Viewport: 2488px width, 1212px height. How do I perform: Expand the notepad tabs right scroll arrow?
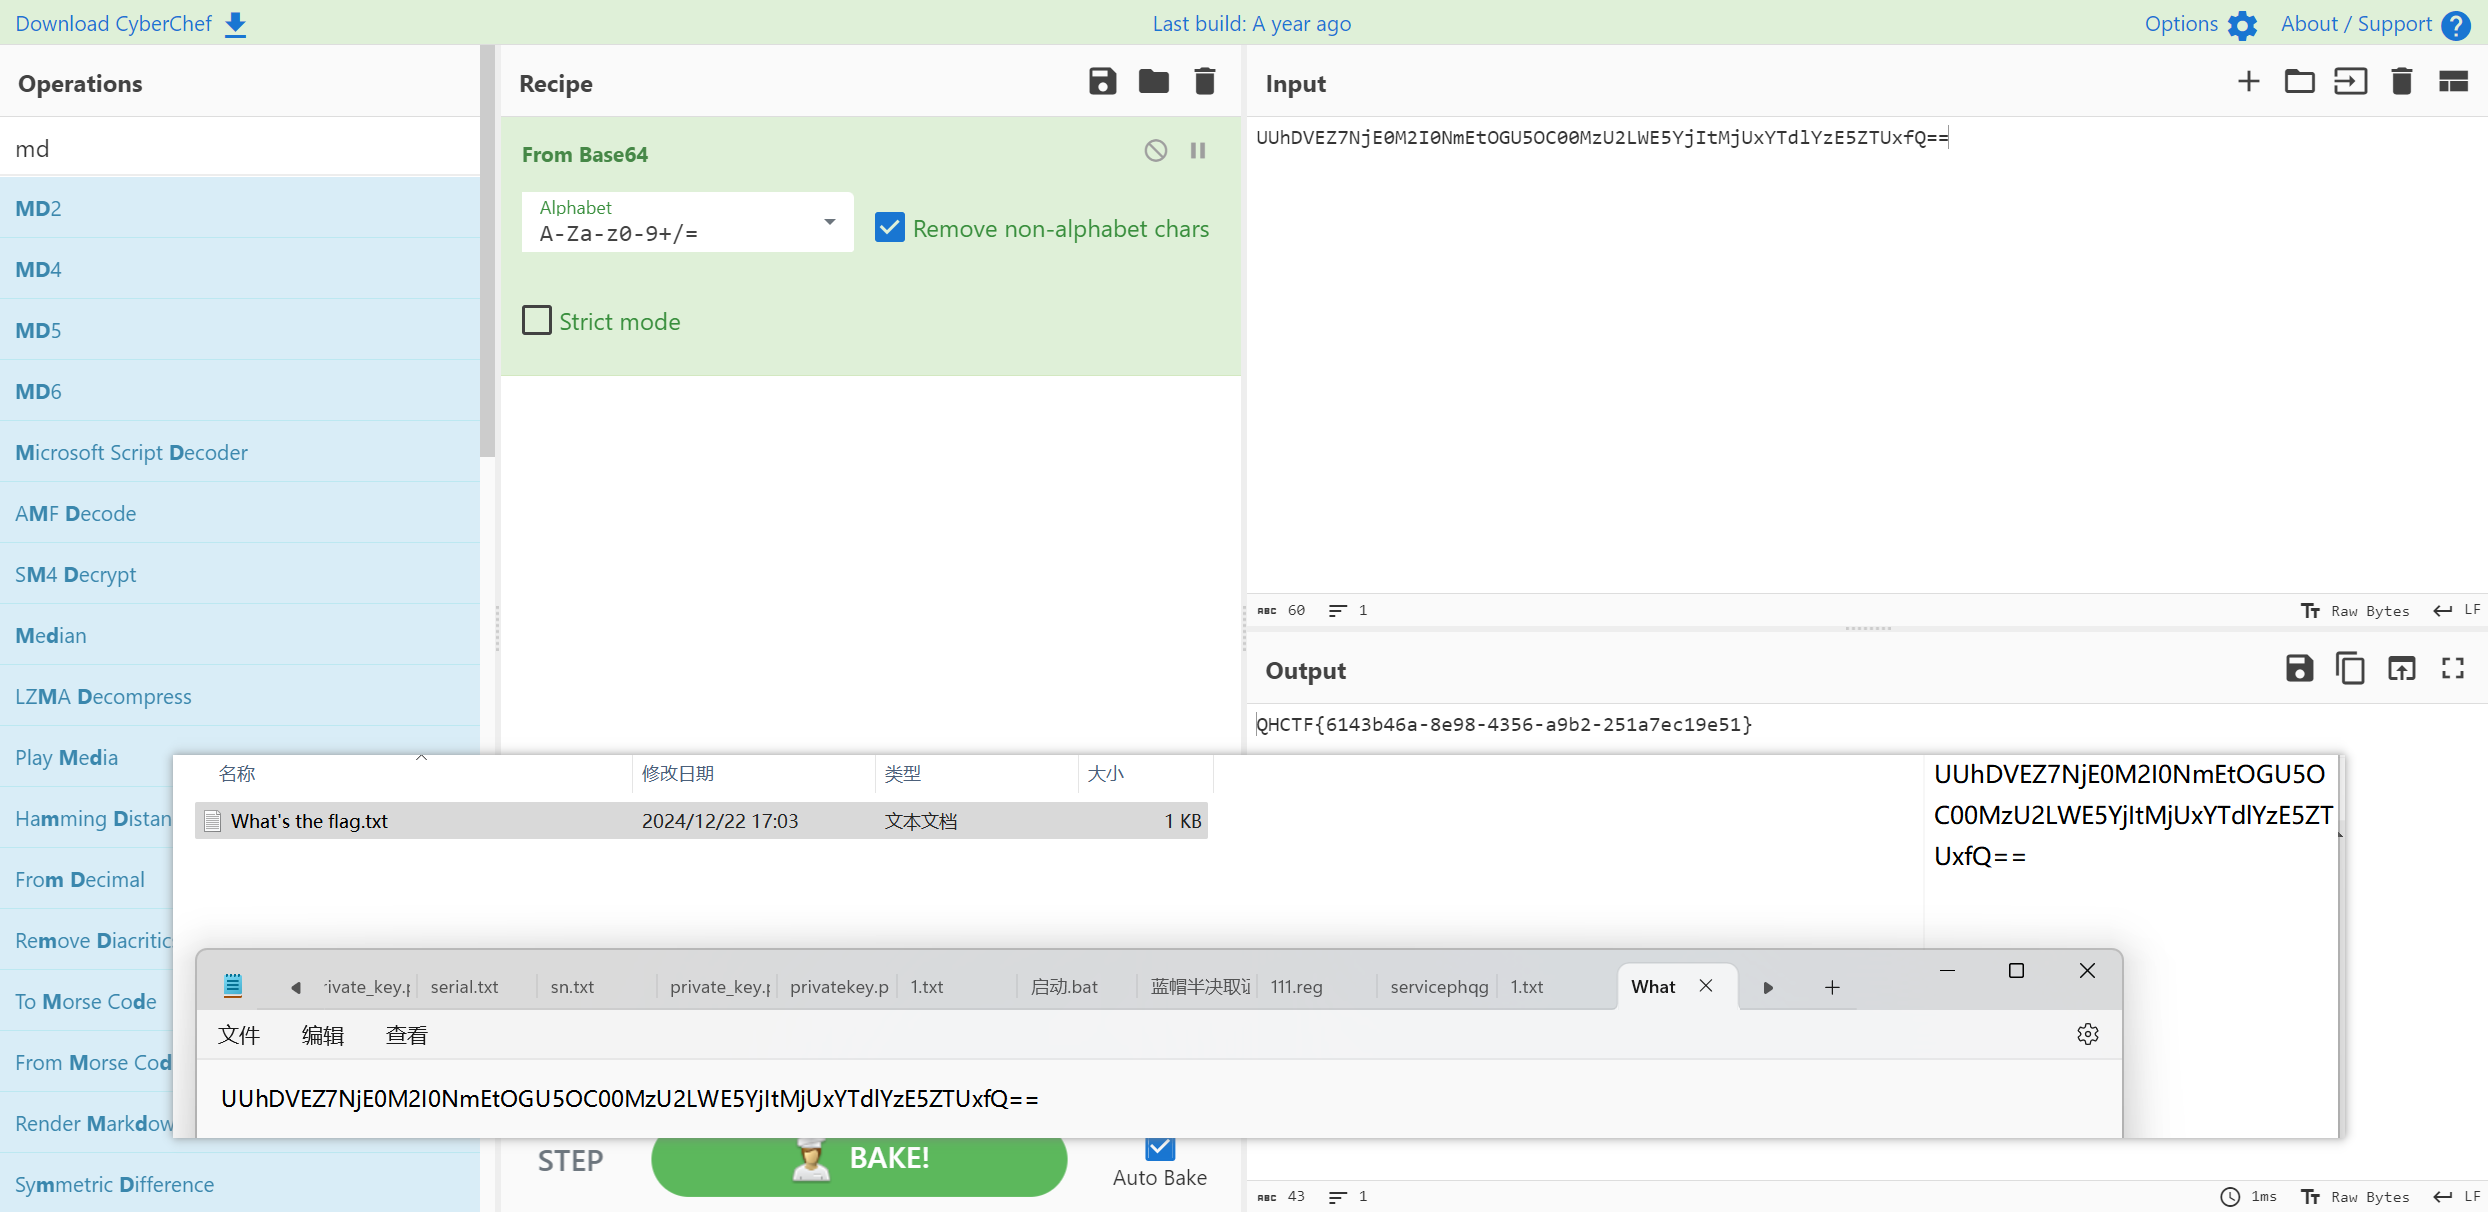[x=1768, y=987]
